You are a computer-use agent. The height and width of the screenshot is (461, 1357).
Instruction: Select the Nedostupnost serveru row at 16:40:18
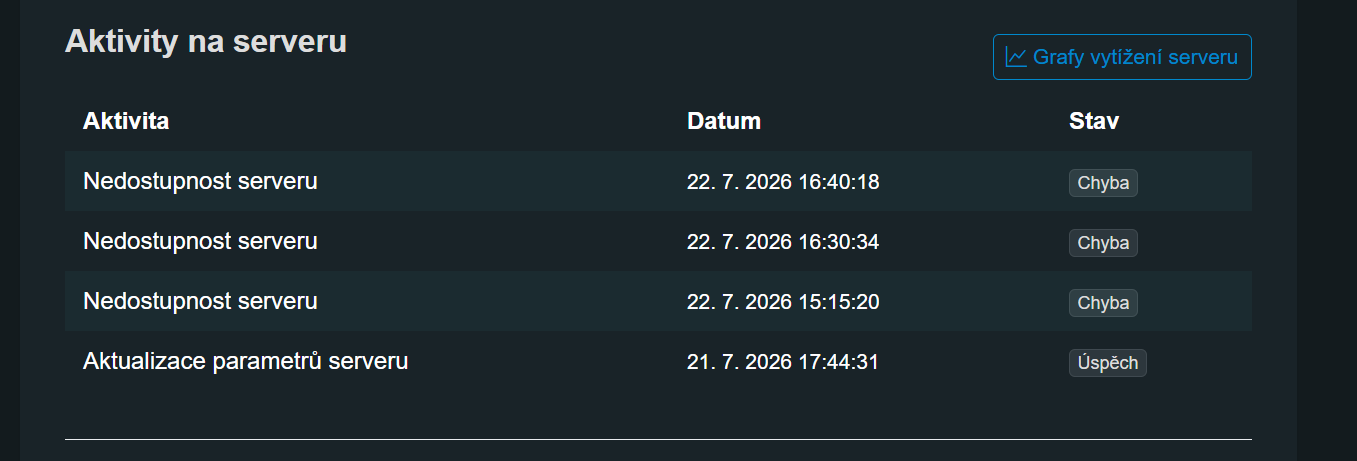[658, 181]
